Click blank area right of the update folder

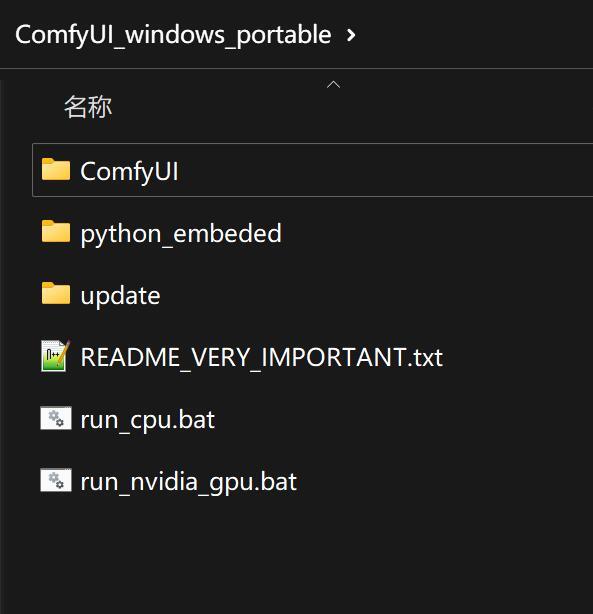[x=376, y=294]
